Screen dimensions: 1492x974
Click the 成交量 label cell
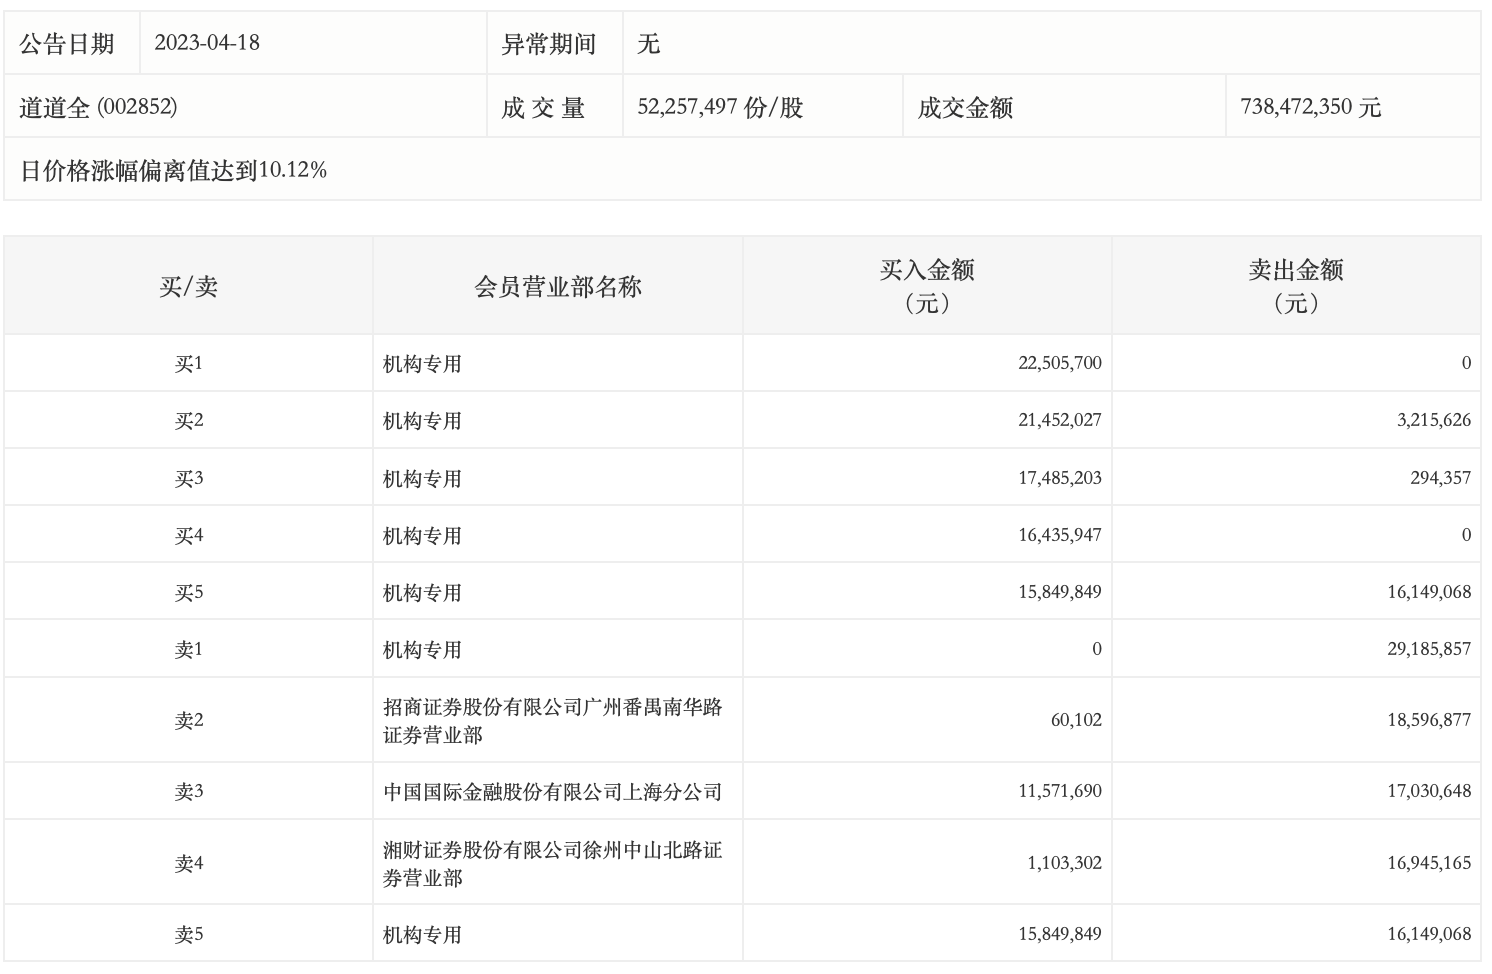[554, 106]
